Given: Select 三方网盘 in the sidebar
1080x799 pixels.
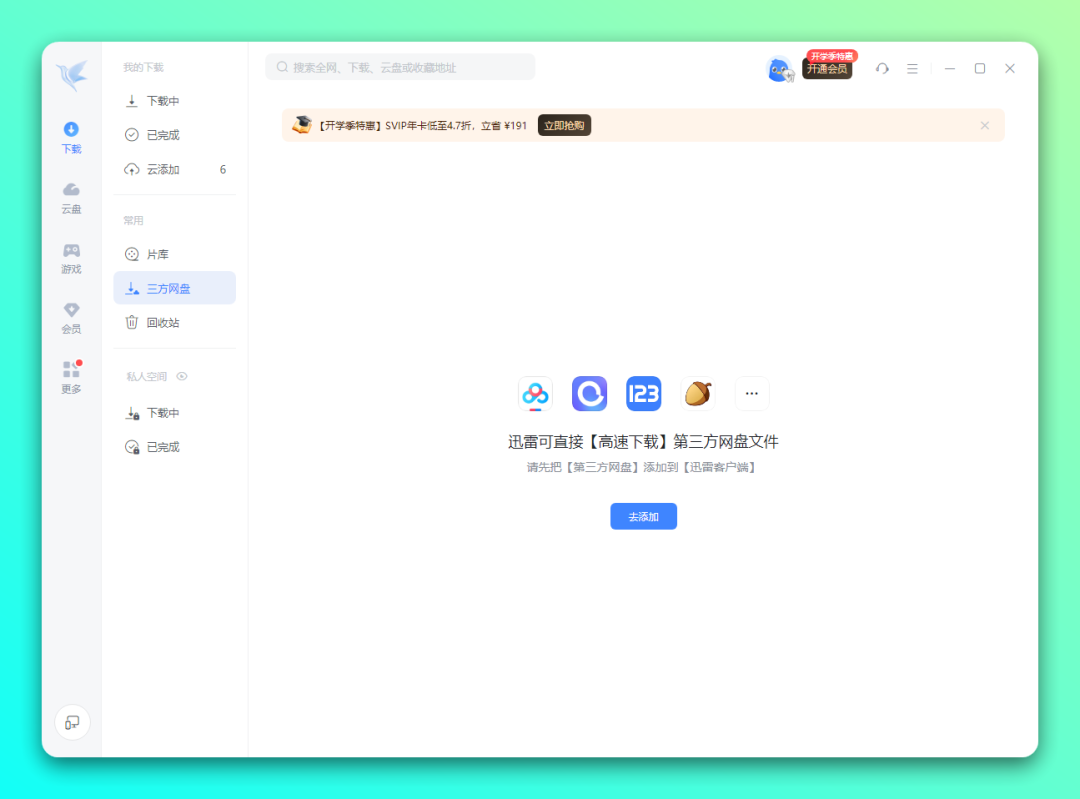Looking at the screenshot, I should coord(174,288).
